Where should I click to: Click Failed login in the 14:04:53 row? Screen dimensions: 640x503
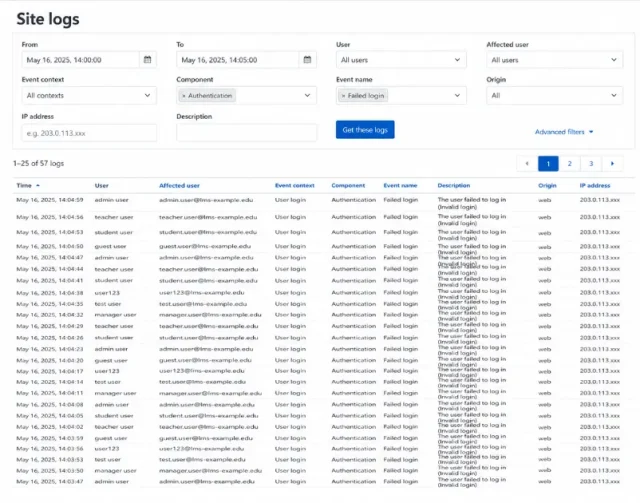click(x=400, y=232)
